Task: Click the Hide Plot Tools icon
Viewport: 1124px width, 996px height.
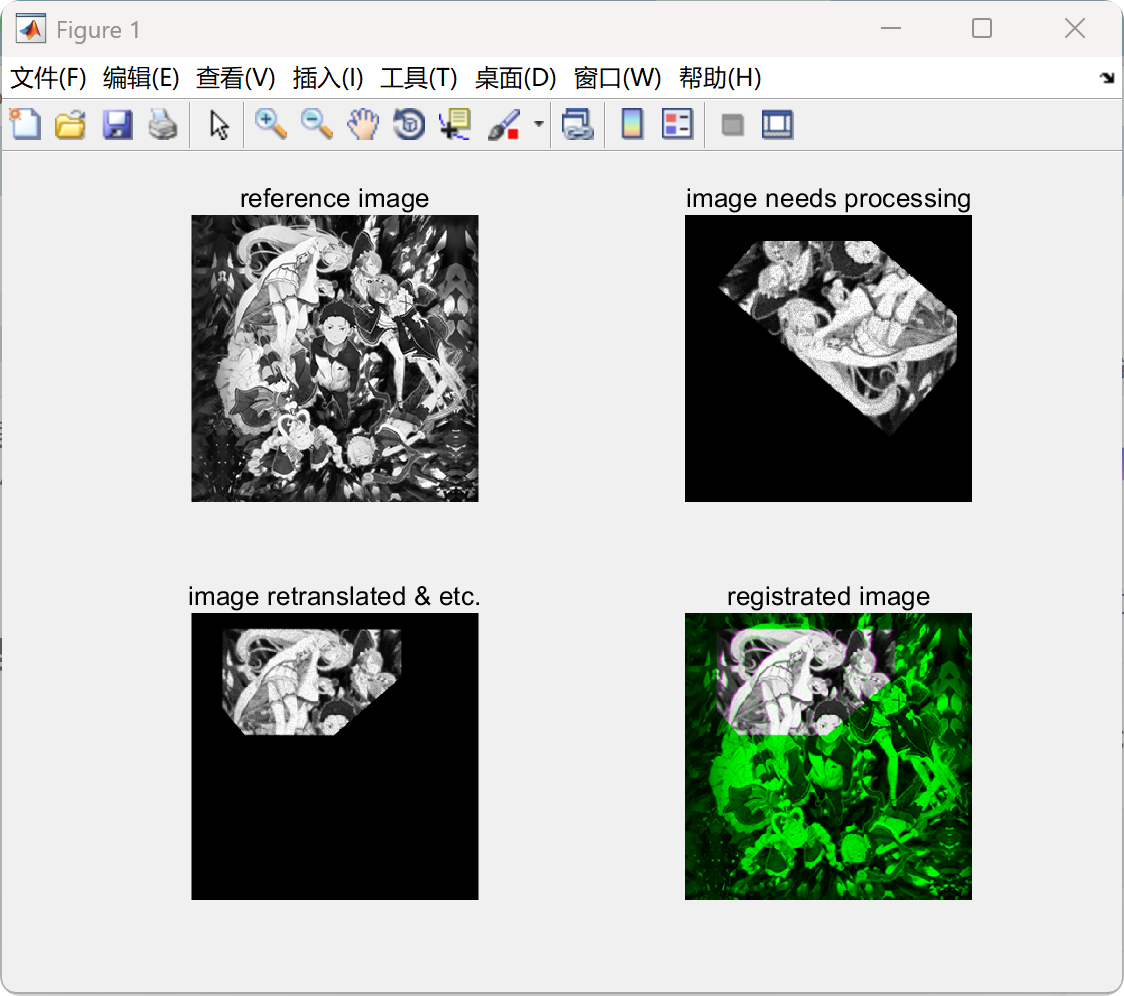Action: [x=732, y=125]
